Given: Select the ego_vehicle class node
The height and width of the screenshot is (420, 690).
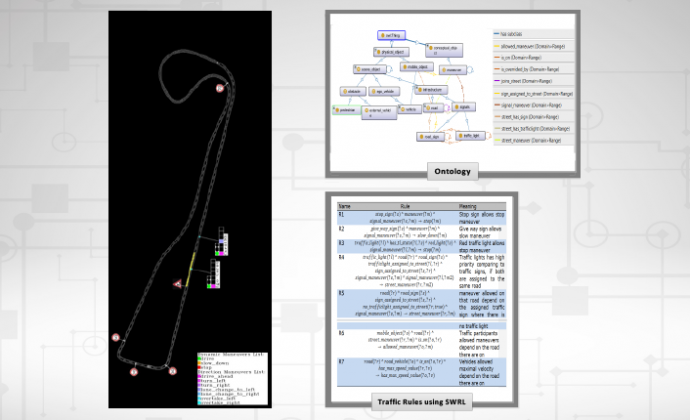Looking at the screenshot, I should point(385,92).
